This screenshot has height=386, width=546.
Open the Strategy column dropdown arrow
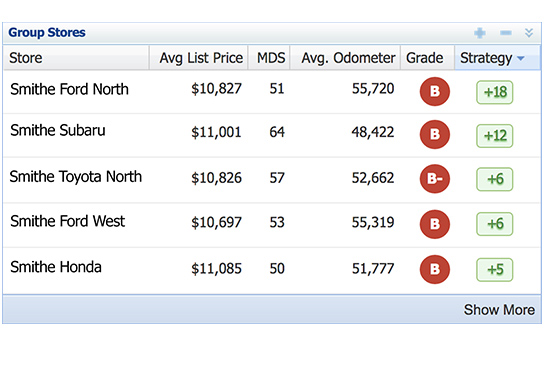click(521, 58)
